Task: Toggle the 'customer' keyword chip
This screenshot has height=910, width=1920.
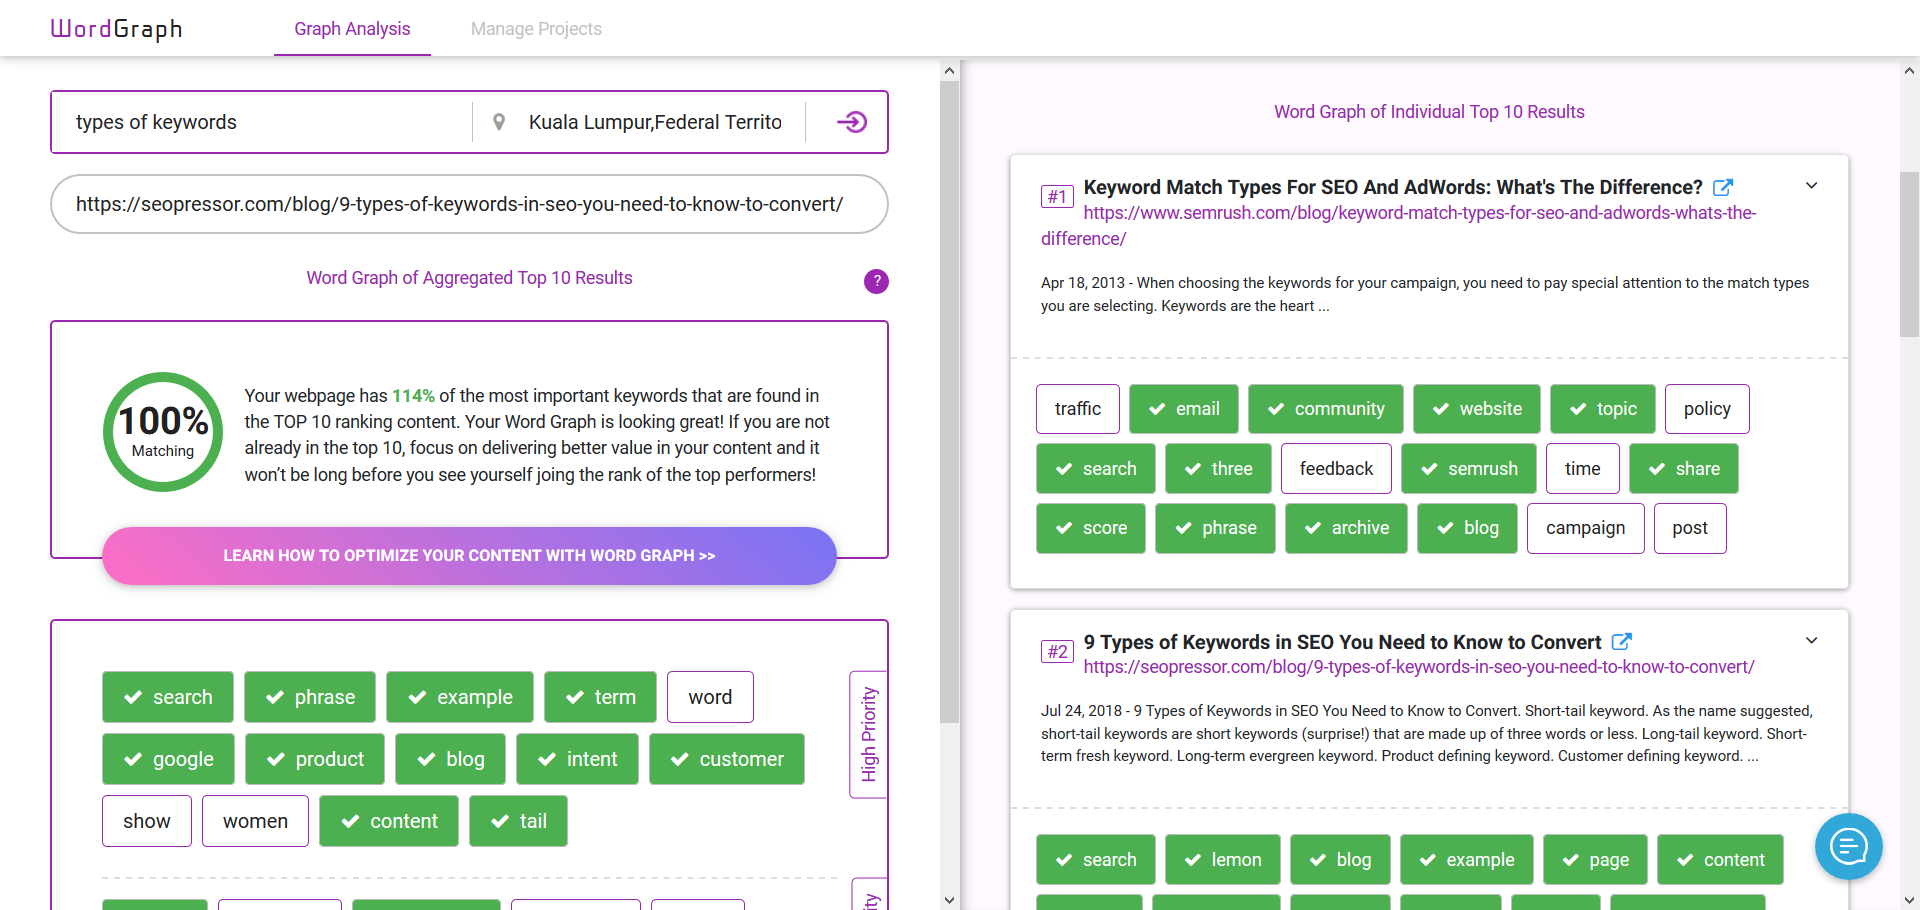Action: (727, 759)
